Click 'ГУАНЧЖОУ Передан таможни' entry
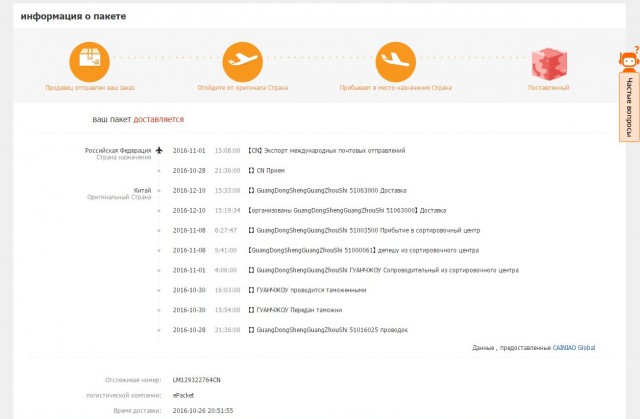 coord(295,310)
